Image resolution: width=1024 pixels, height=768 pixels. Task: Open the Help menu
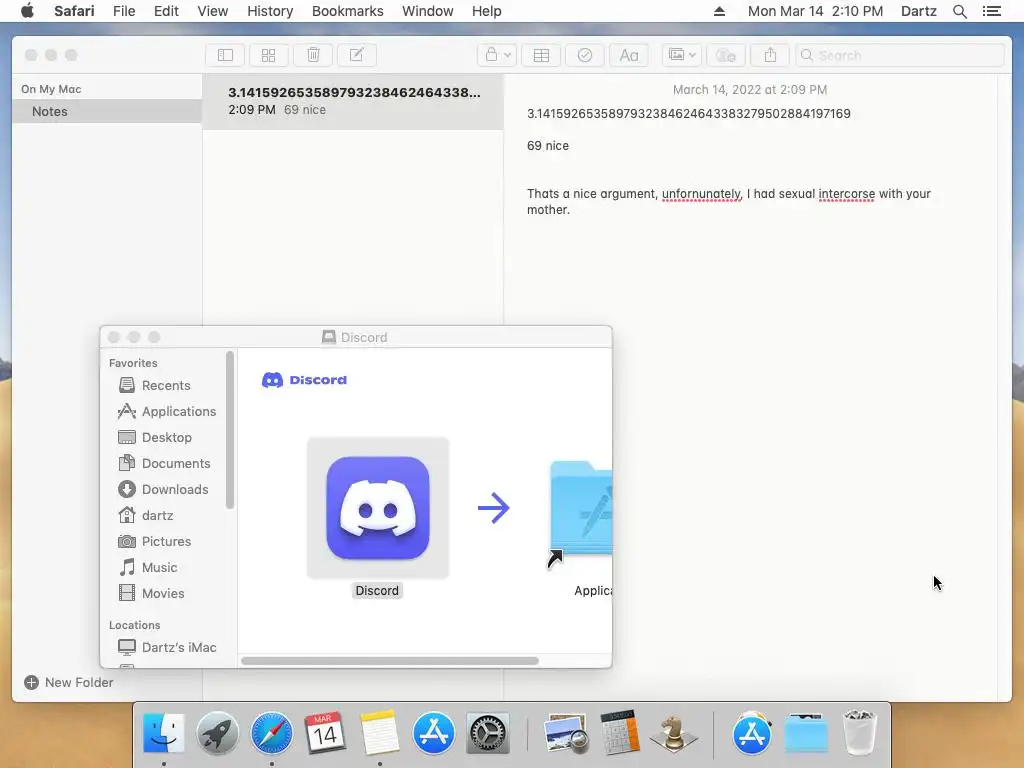(487, 11)
